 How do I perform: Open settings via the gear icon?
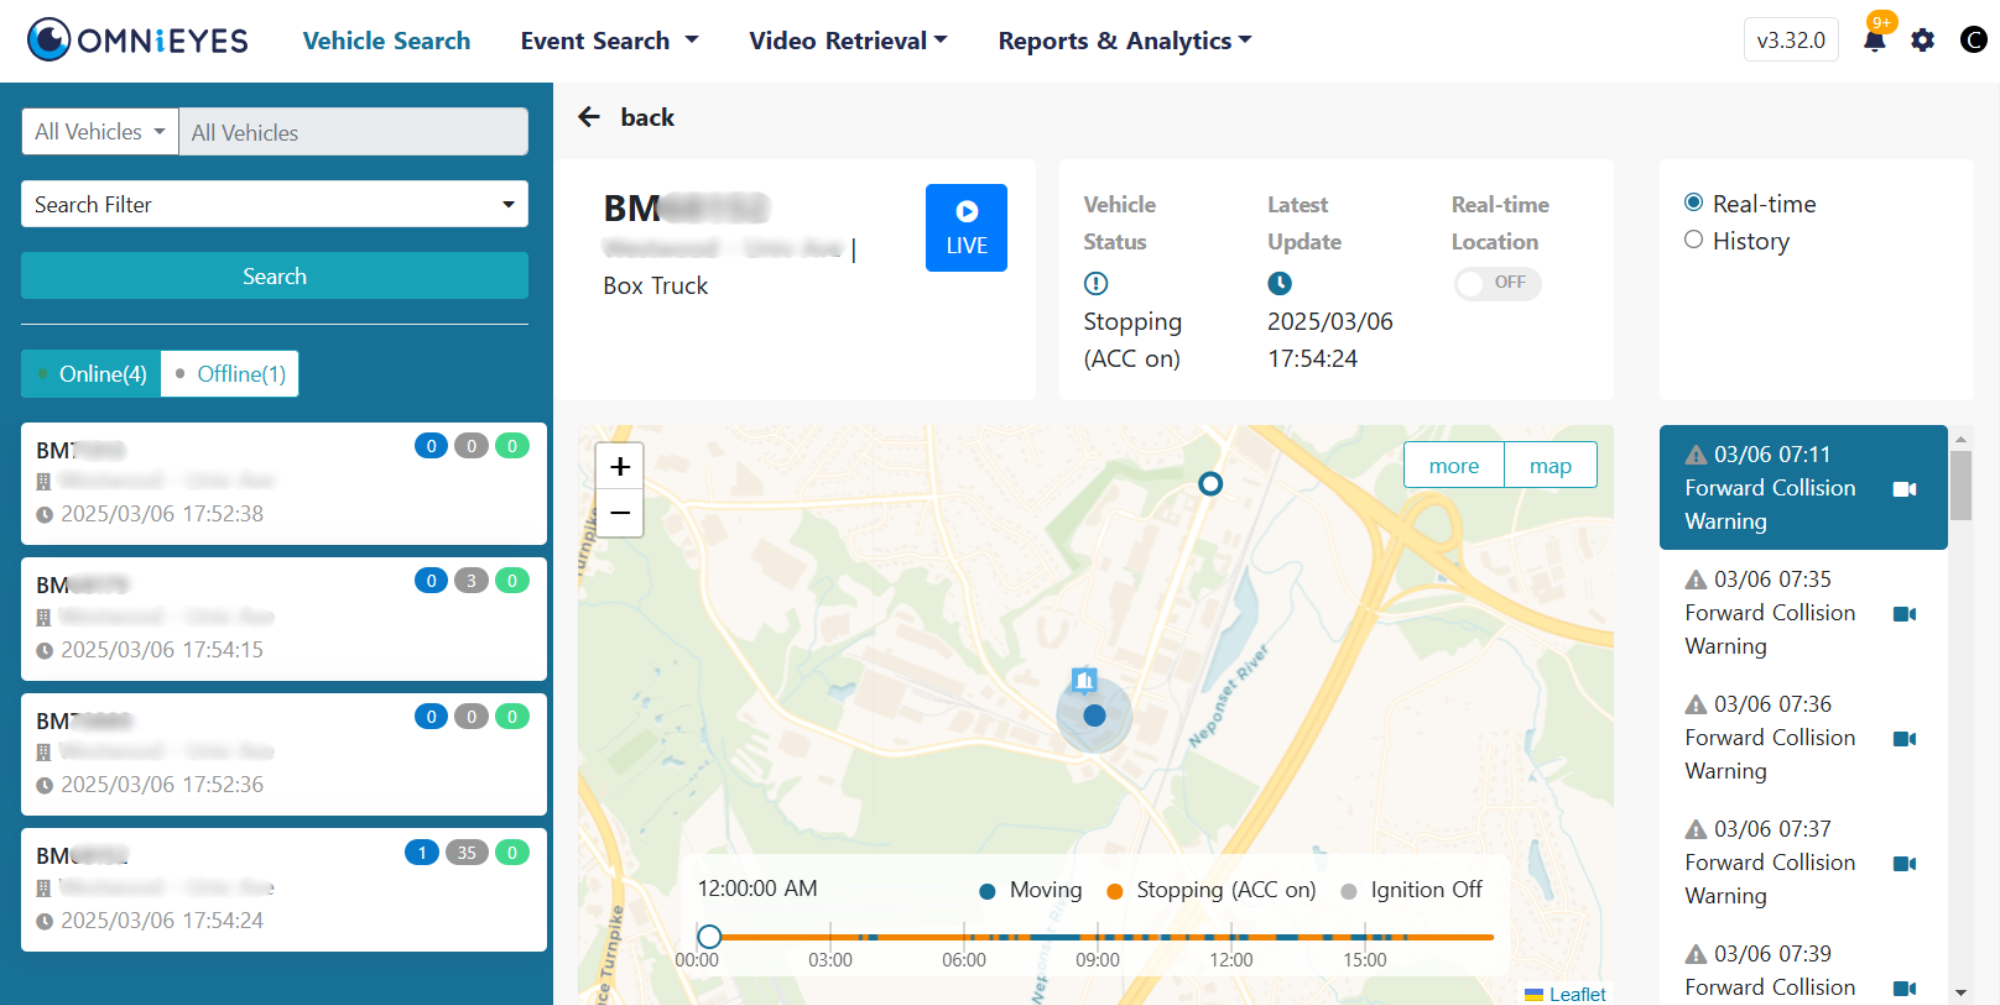click(1922, 41)
